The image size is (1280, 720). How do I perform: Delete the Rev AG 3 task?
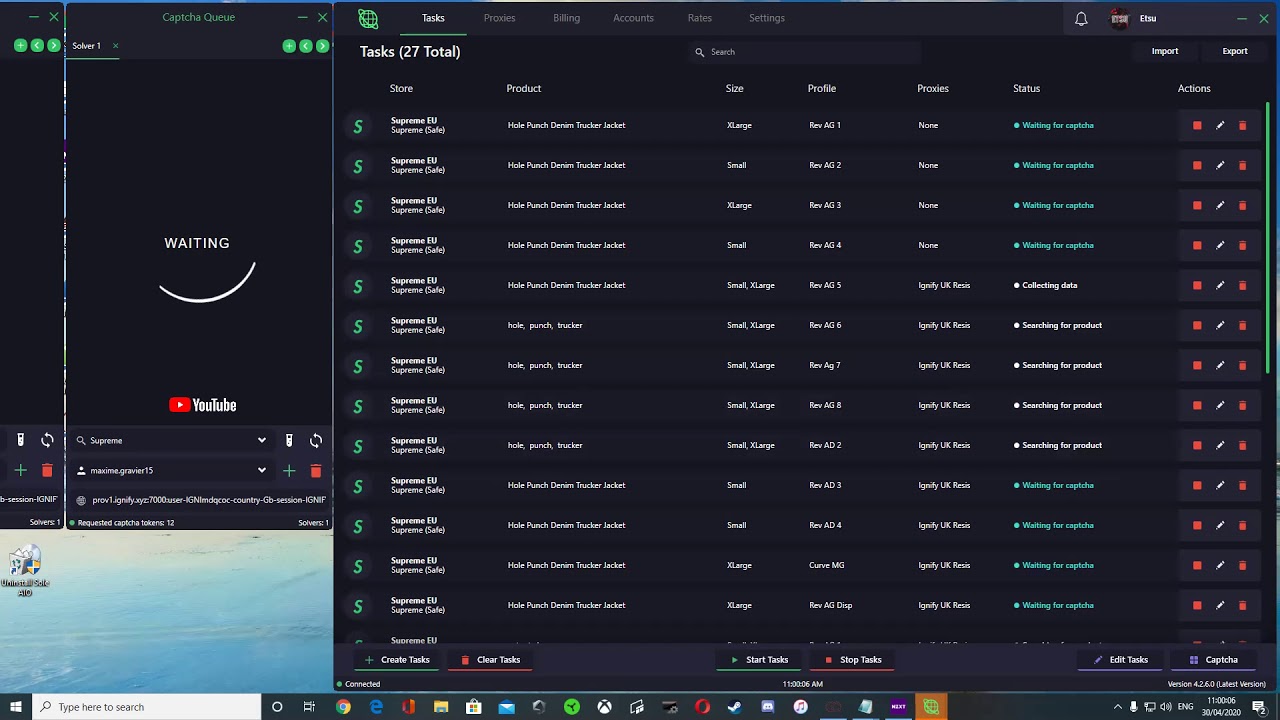[x=1243, y=205]
